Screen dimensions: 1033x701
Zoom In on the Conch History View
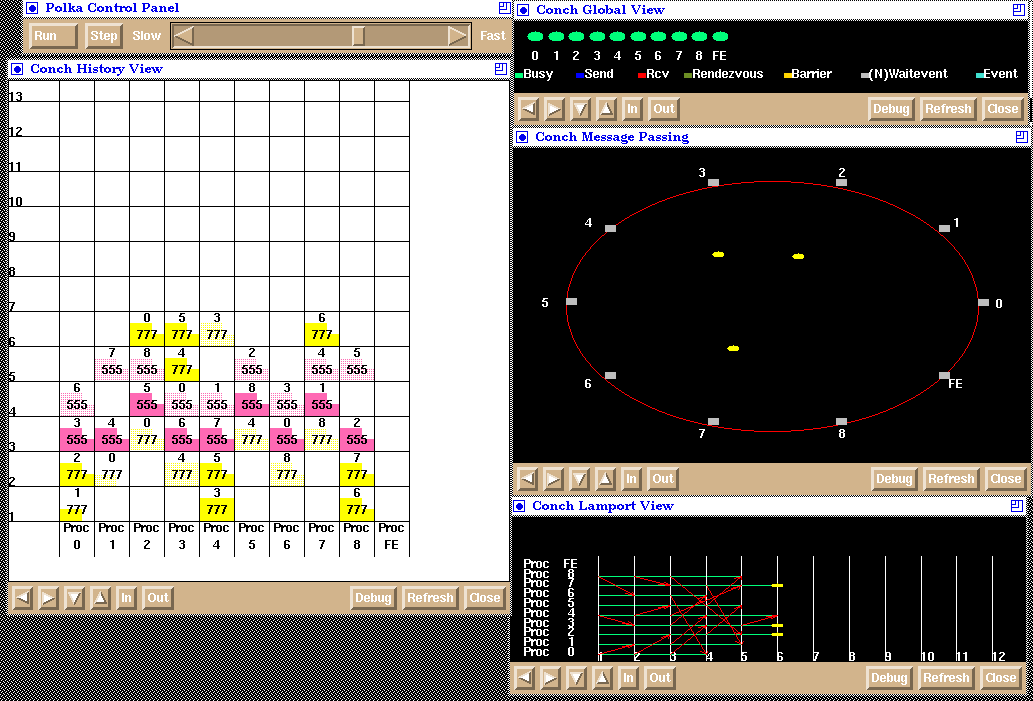(x=126, y=598)
